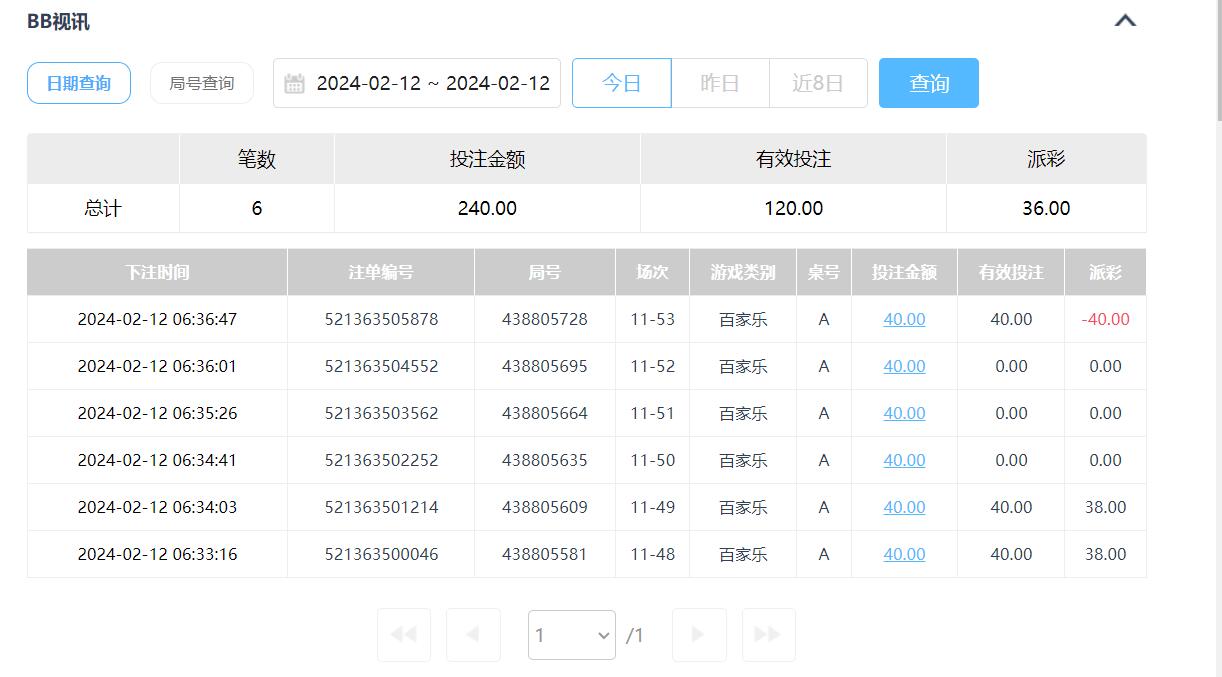Select the 今日 date range

pos(621,83)
